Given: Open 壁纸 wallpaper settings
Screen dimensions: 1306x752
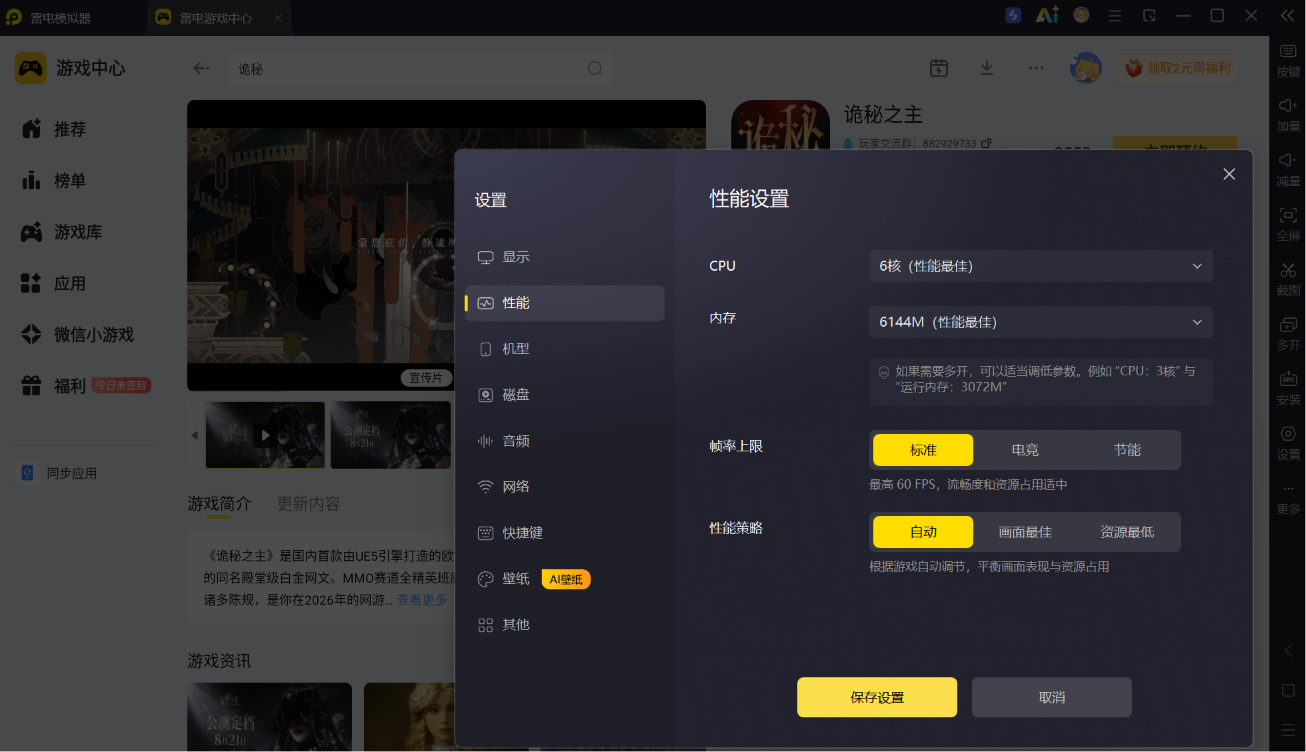Looking at the screenshot, I should 565,579.
